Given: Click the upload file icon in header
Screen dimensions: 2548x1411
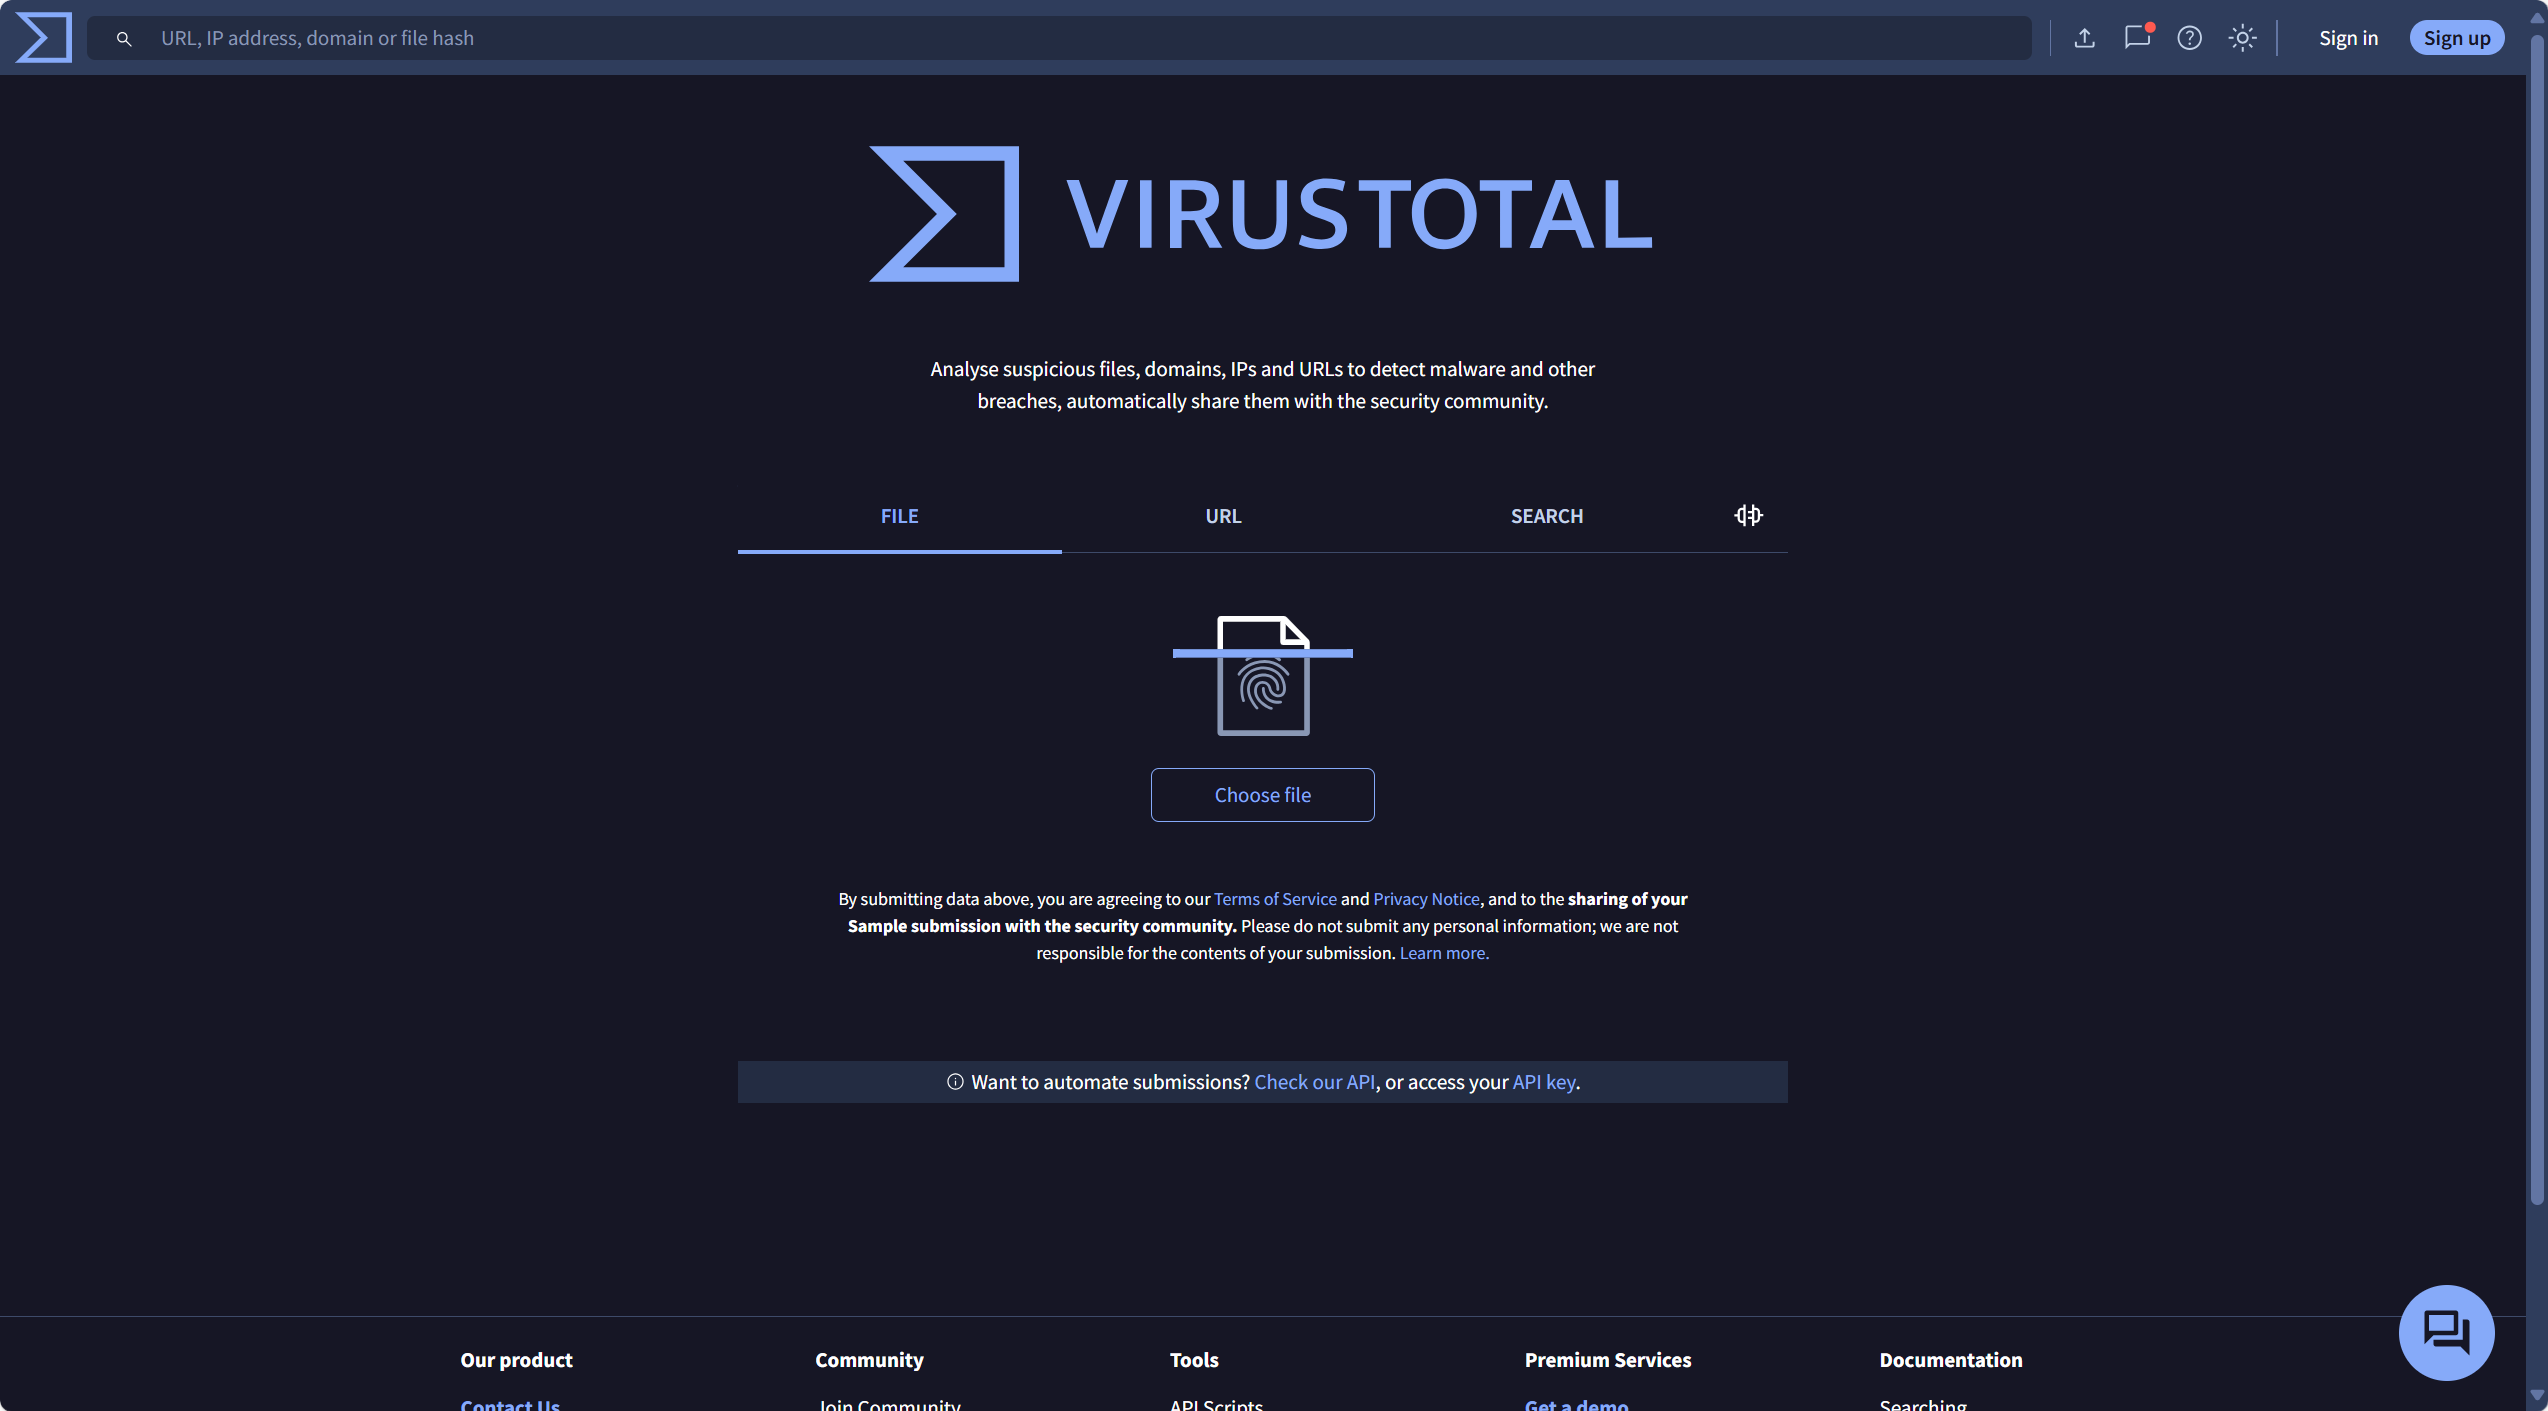Looking at the screenshot, I should point(2084,38).
